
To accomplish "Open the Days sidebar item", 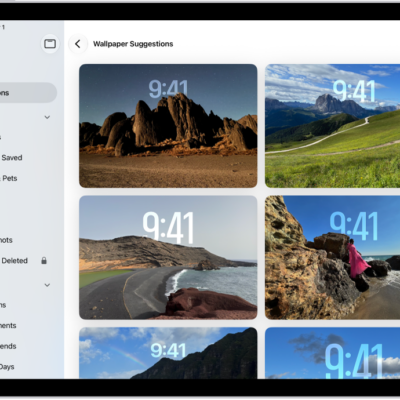I will [7, 367].
